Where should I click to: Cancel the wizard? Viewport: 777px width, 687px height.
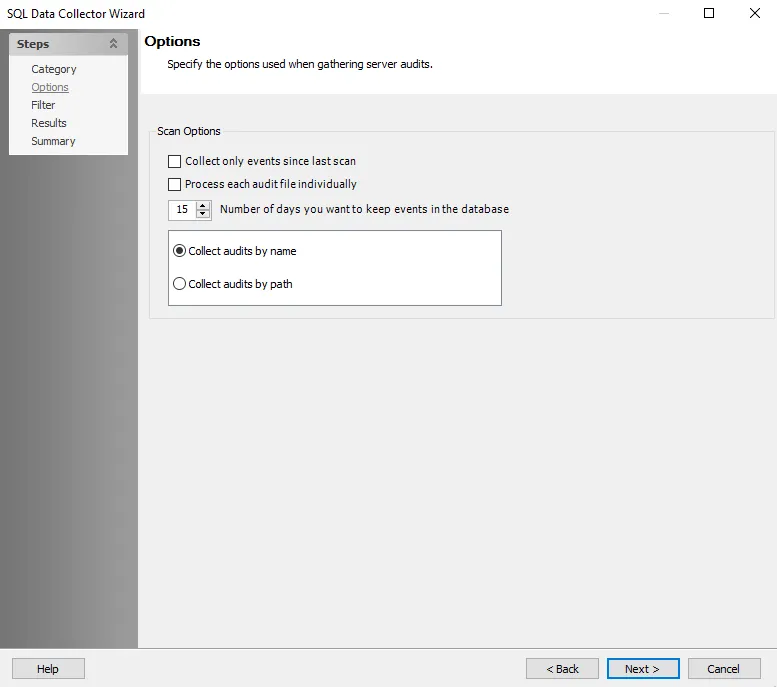pos(723,669)
